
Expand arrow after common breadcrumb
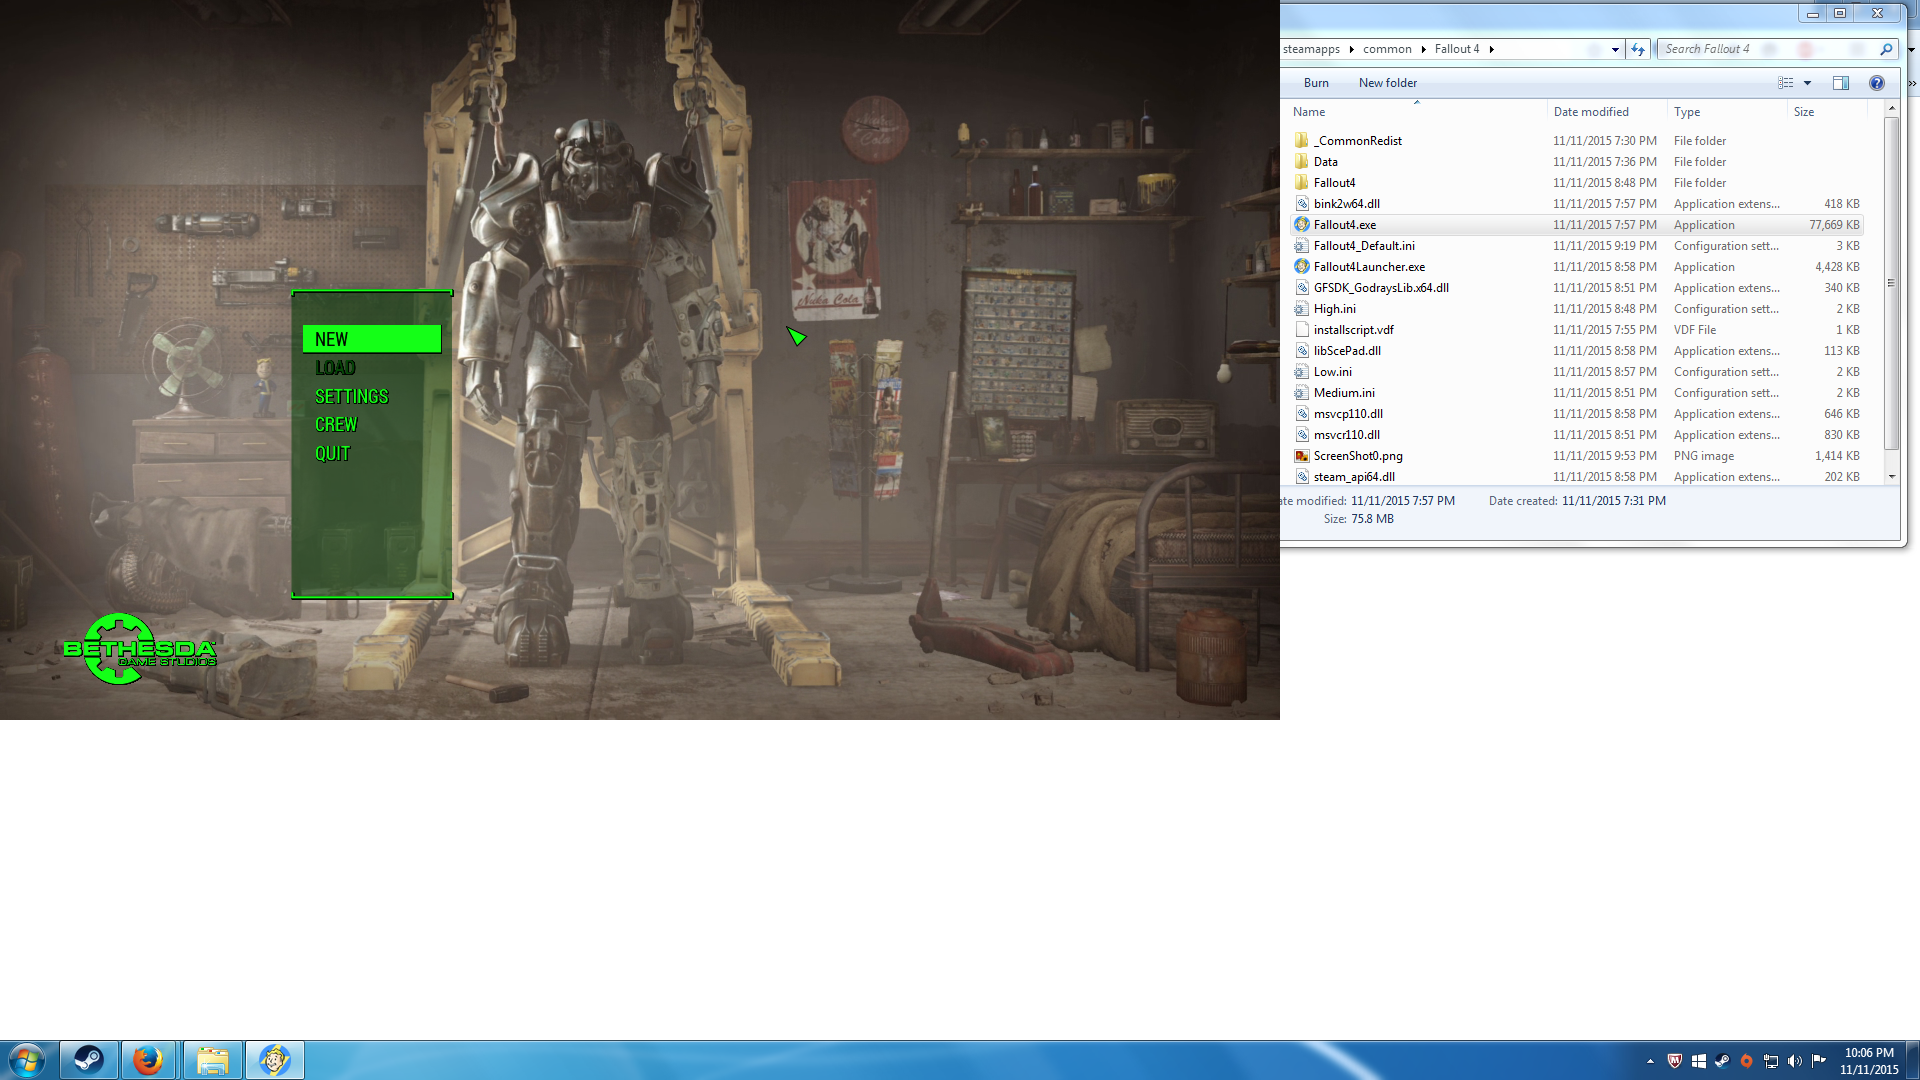click(1423, 49)
